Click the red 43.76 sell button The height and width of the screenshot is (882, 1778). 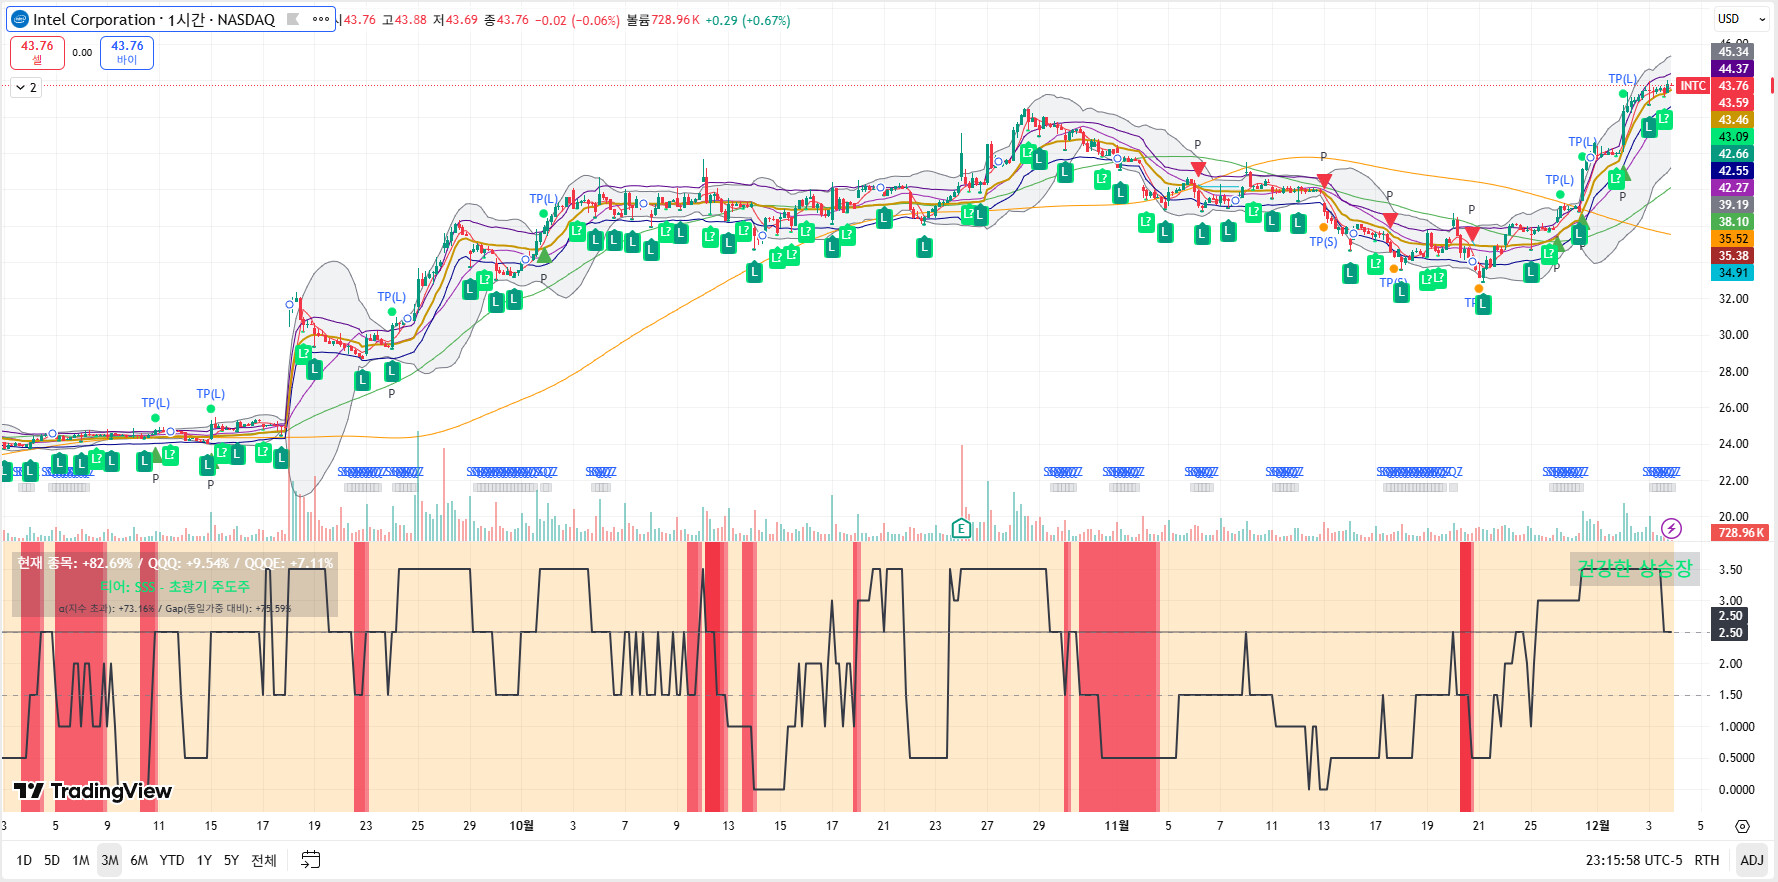(37, 52)
